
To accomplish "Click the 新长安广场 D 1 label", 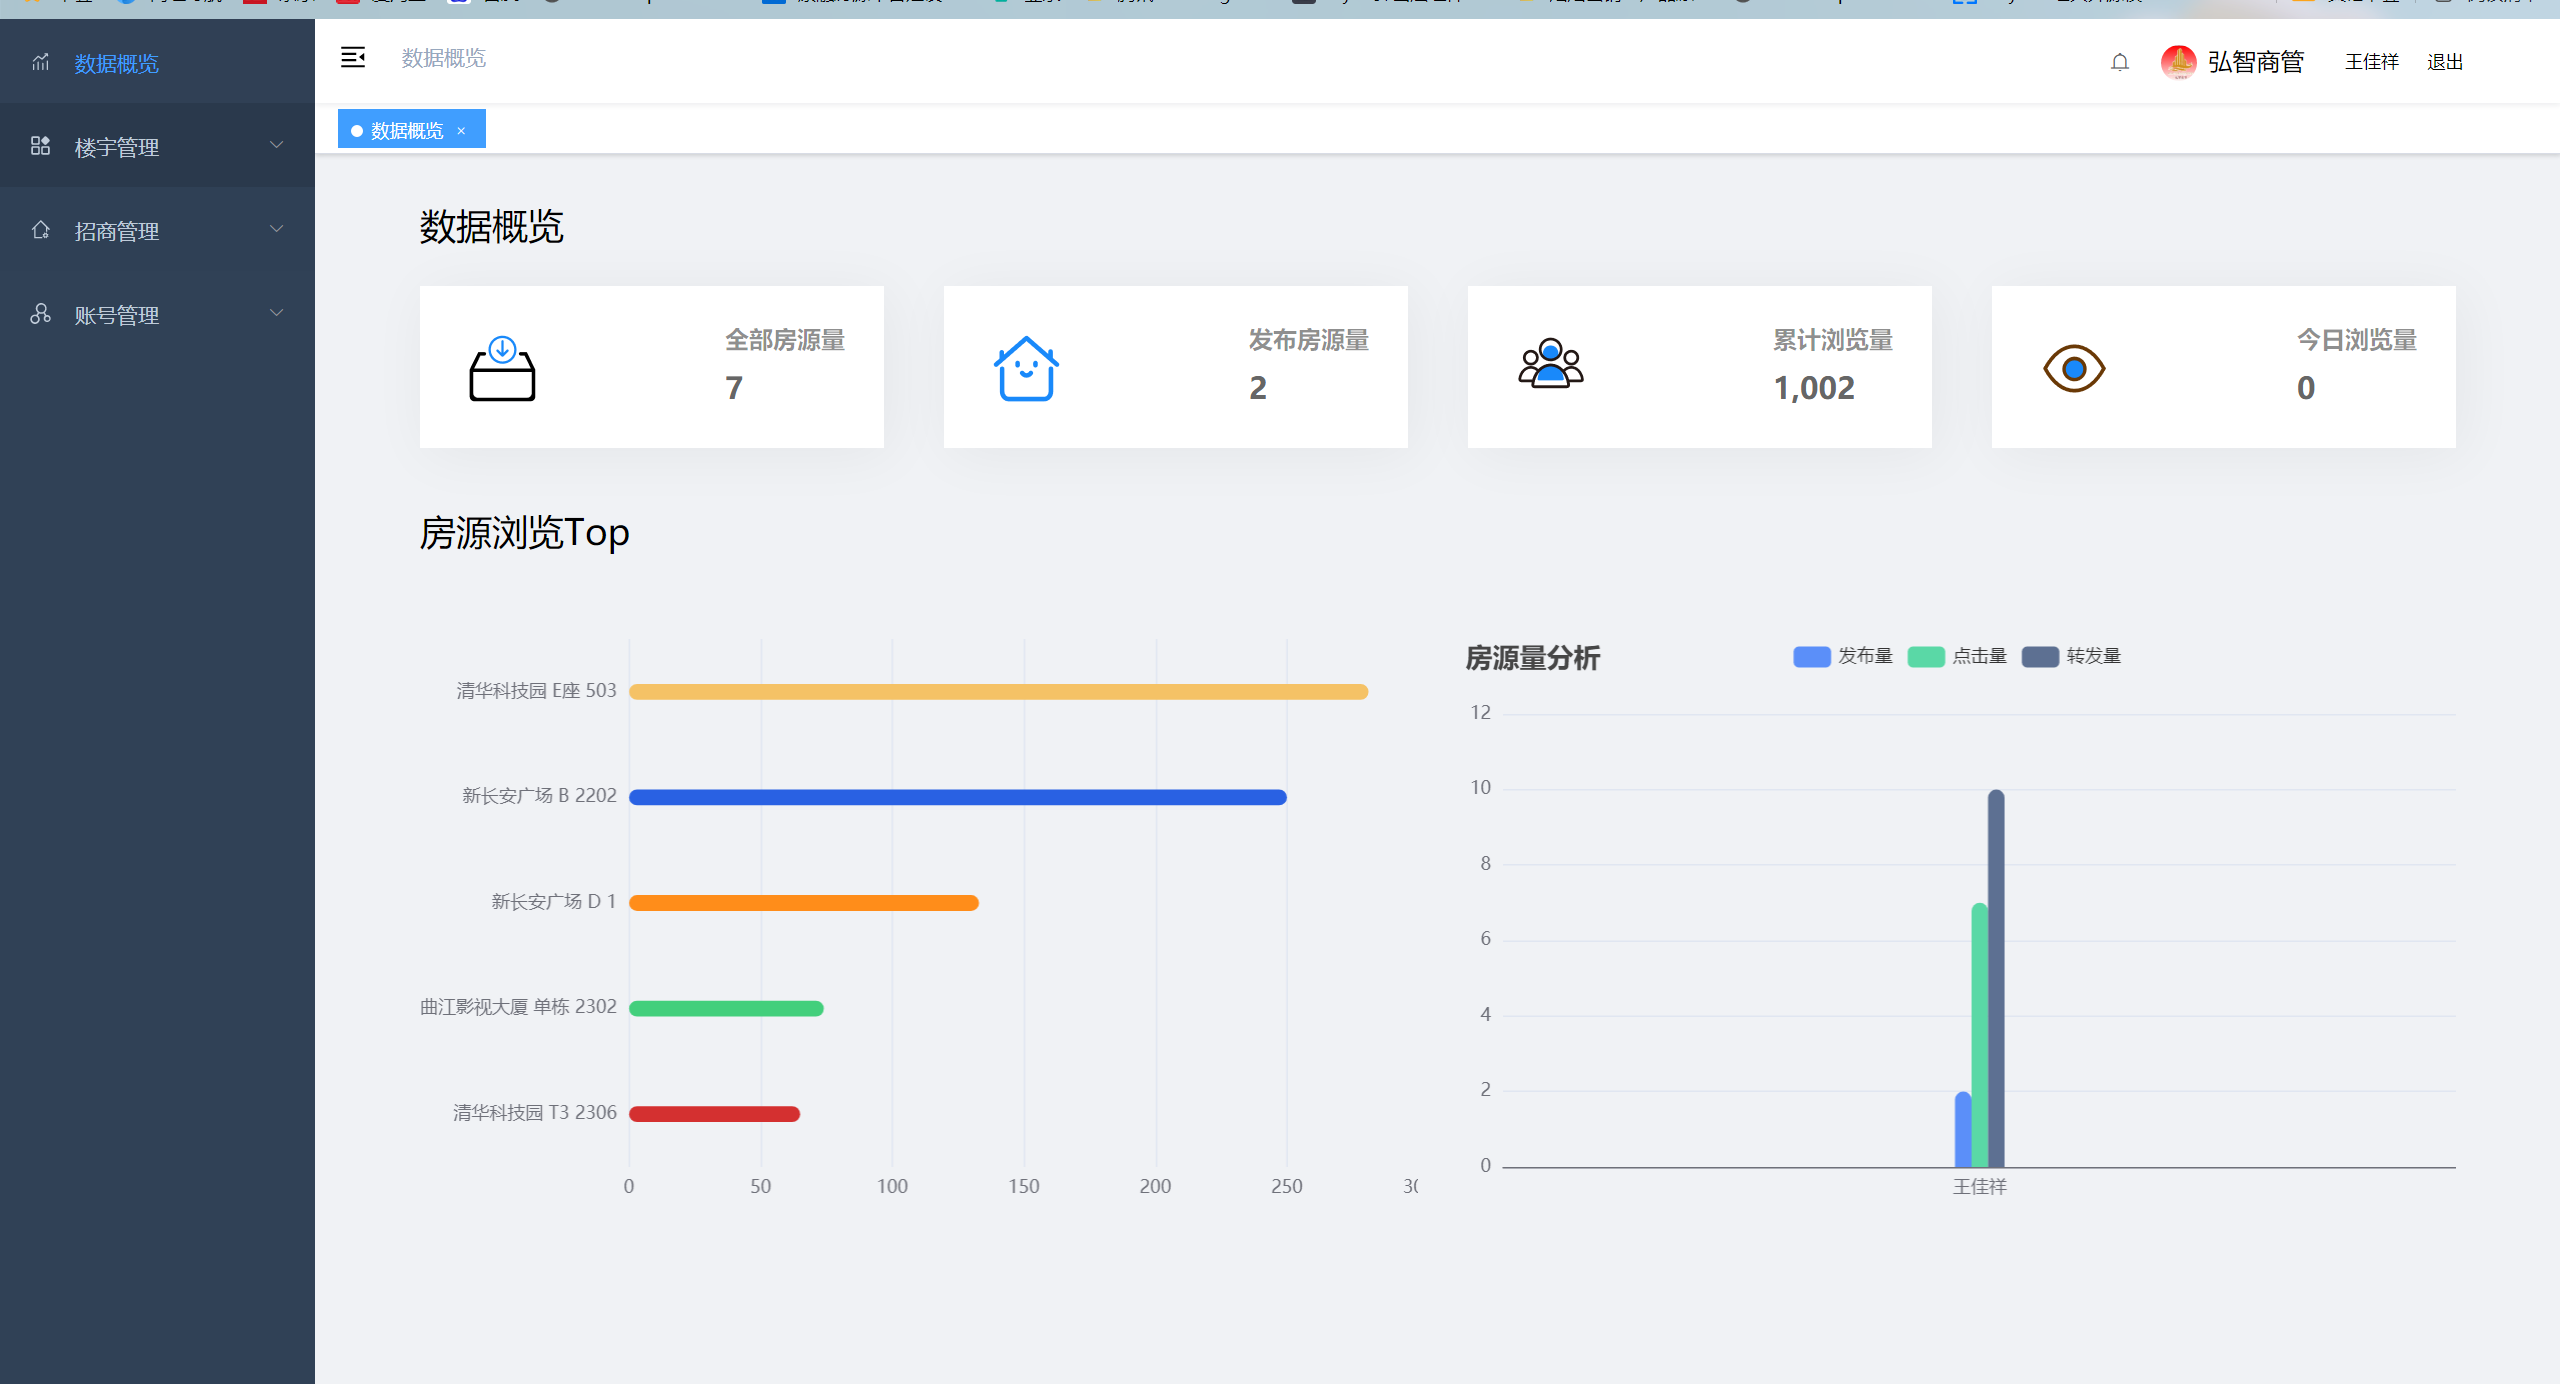I will click(x=553, y=902).
